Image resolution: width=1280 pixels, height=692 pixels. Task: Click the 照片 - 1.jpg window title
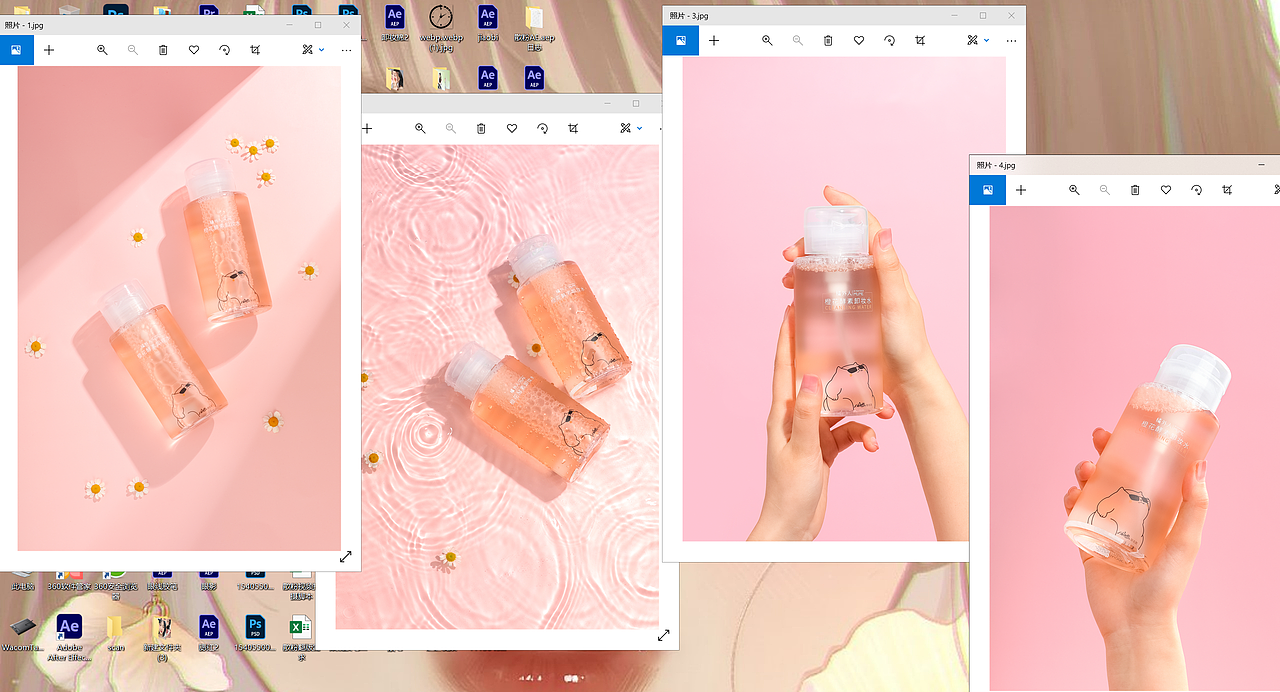pyautogui.click(x=24, y=25)
